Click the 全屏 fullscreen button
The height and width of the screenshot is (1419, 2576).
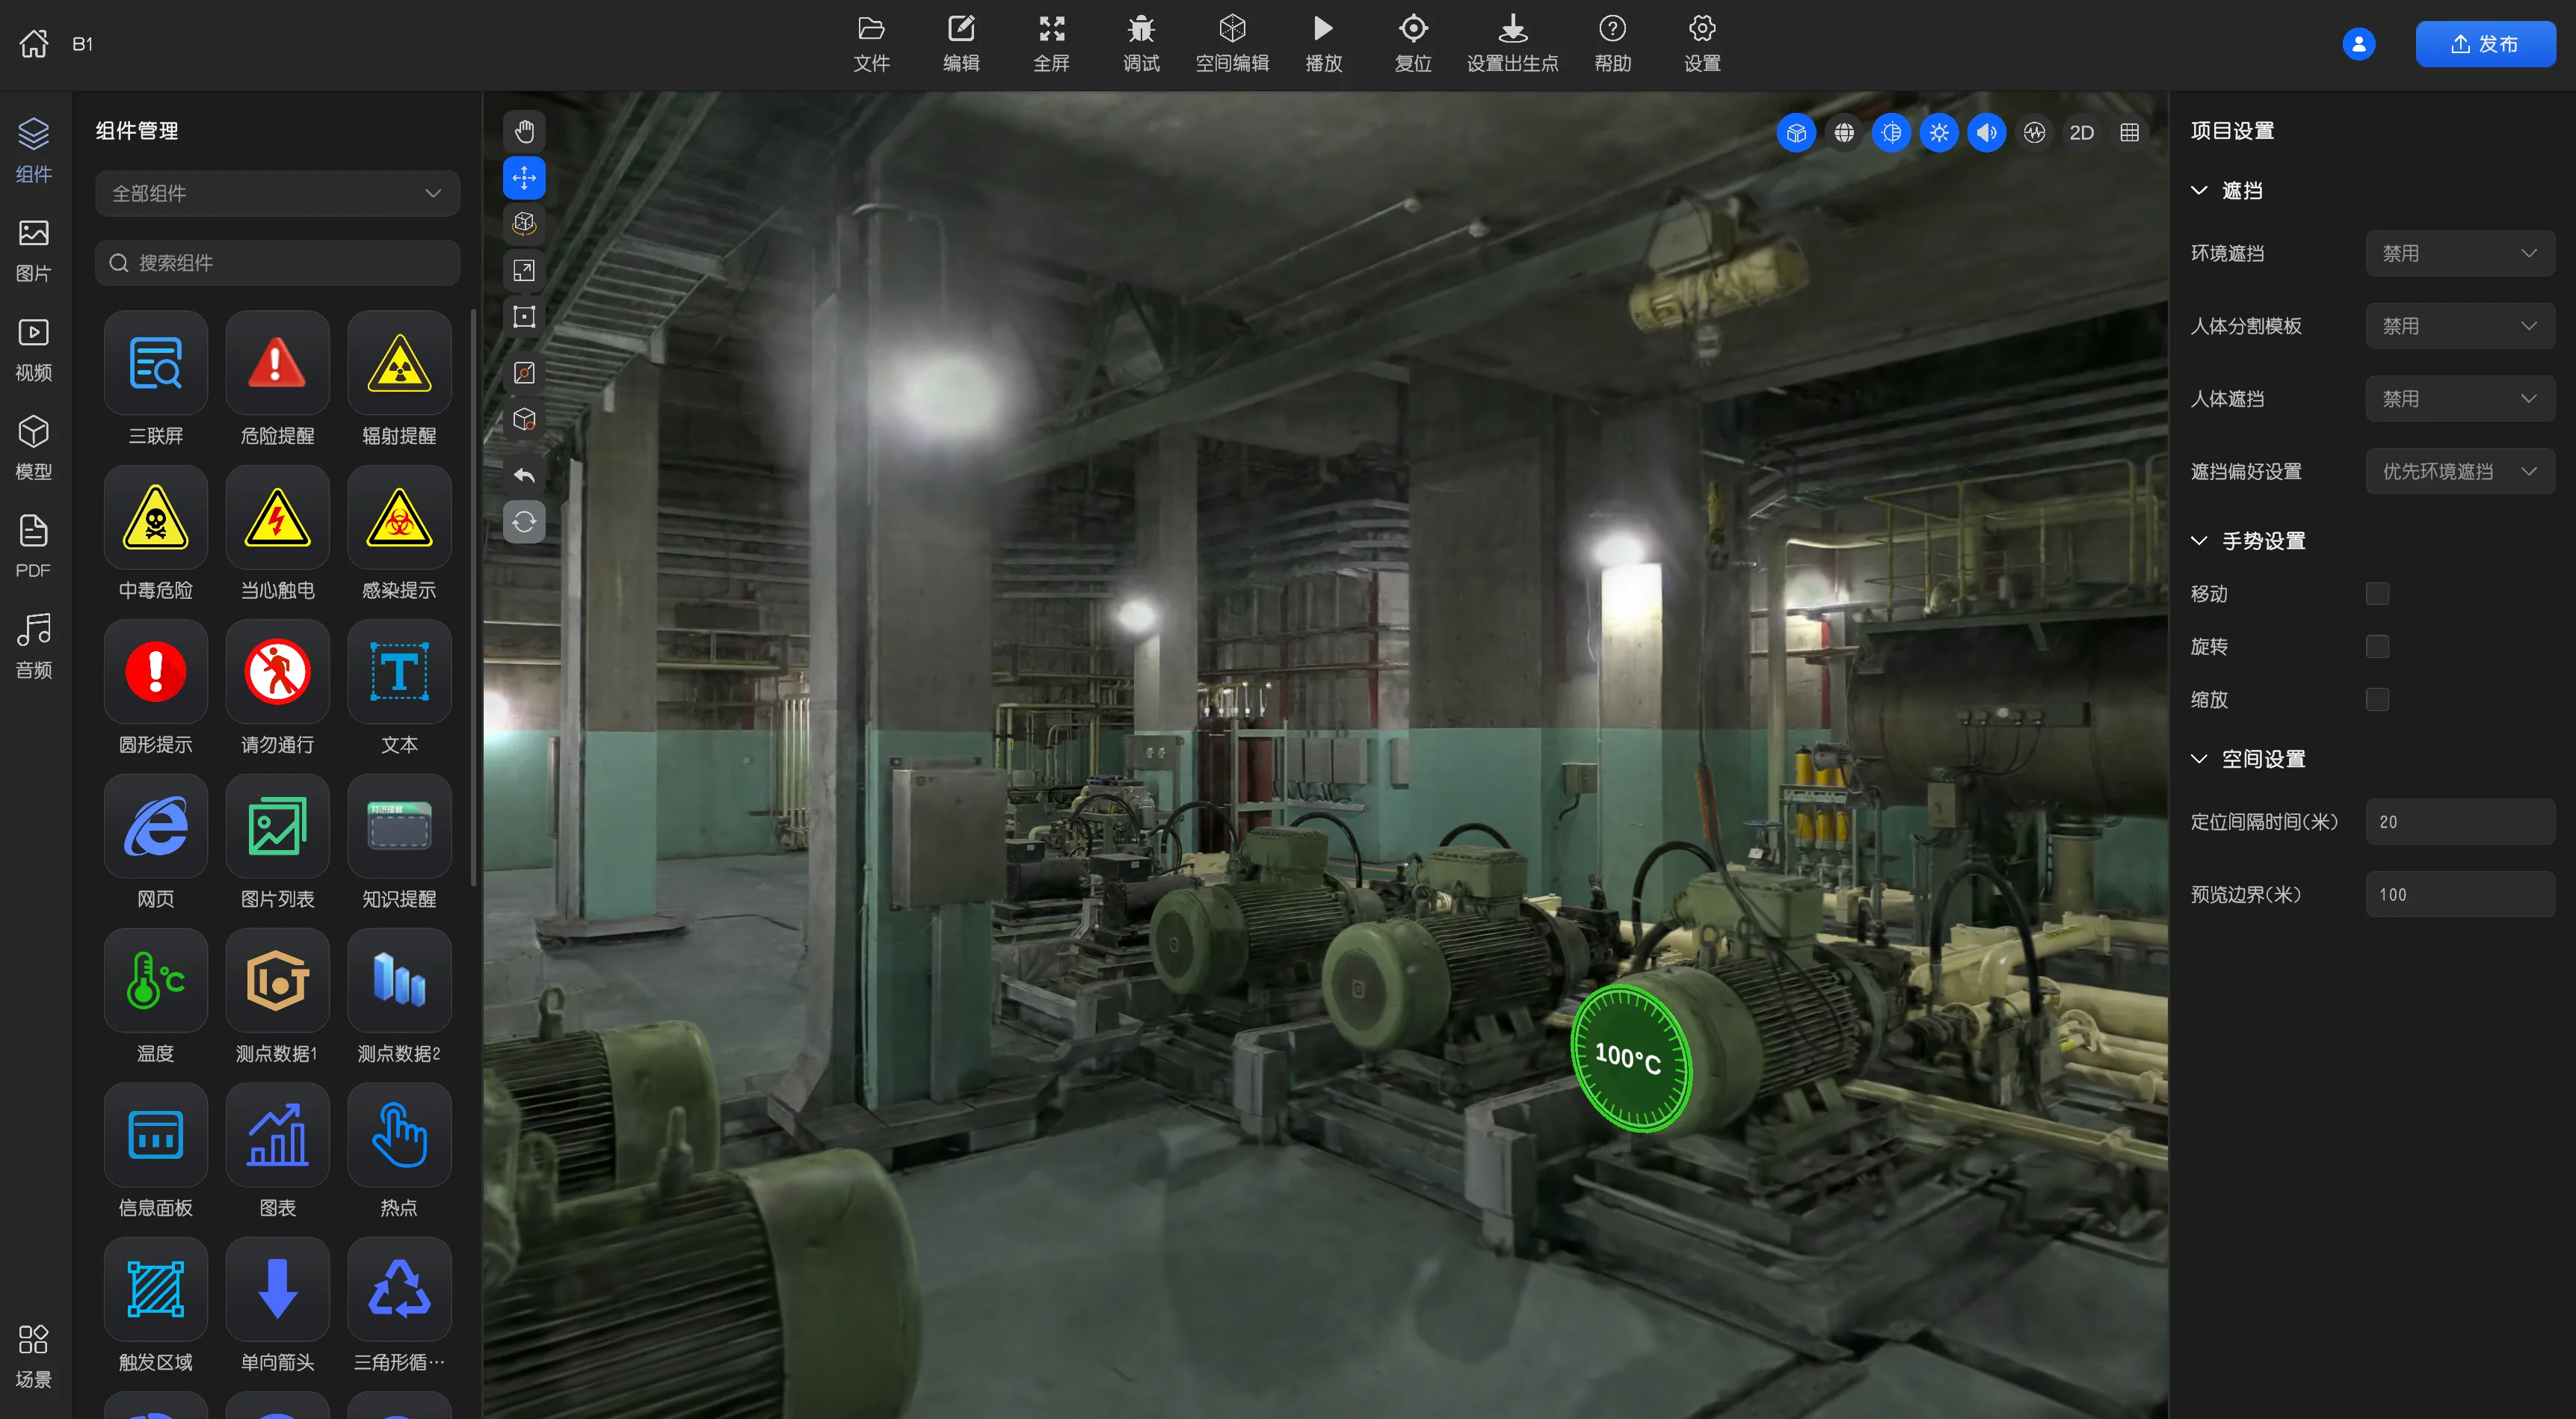coord(1051,44)
